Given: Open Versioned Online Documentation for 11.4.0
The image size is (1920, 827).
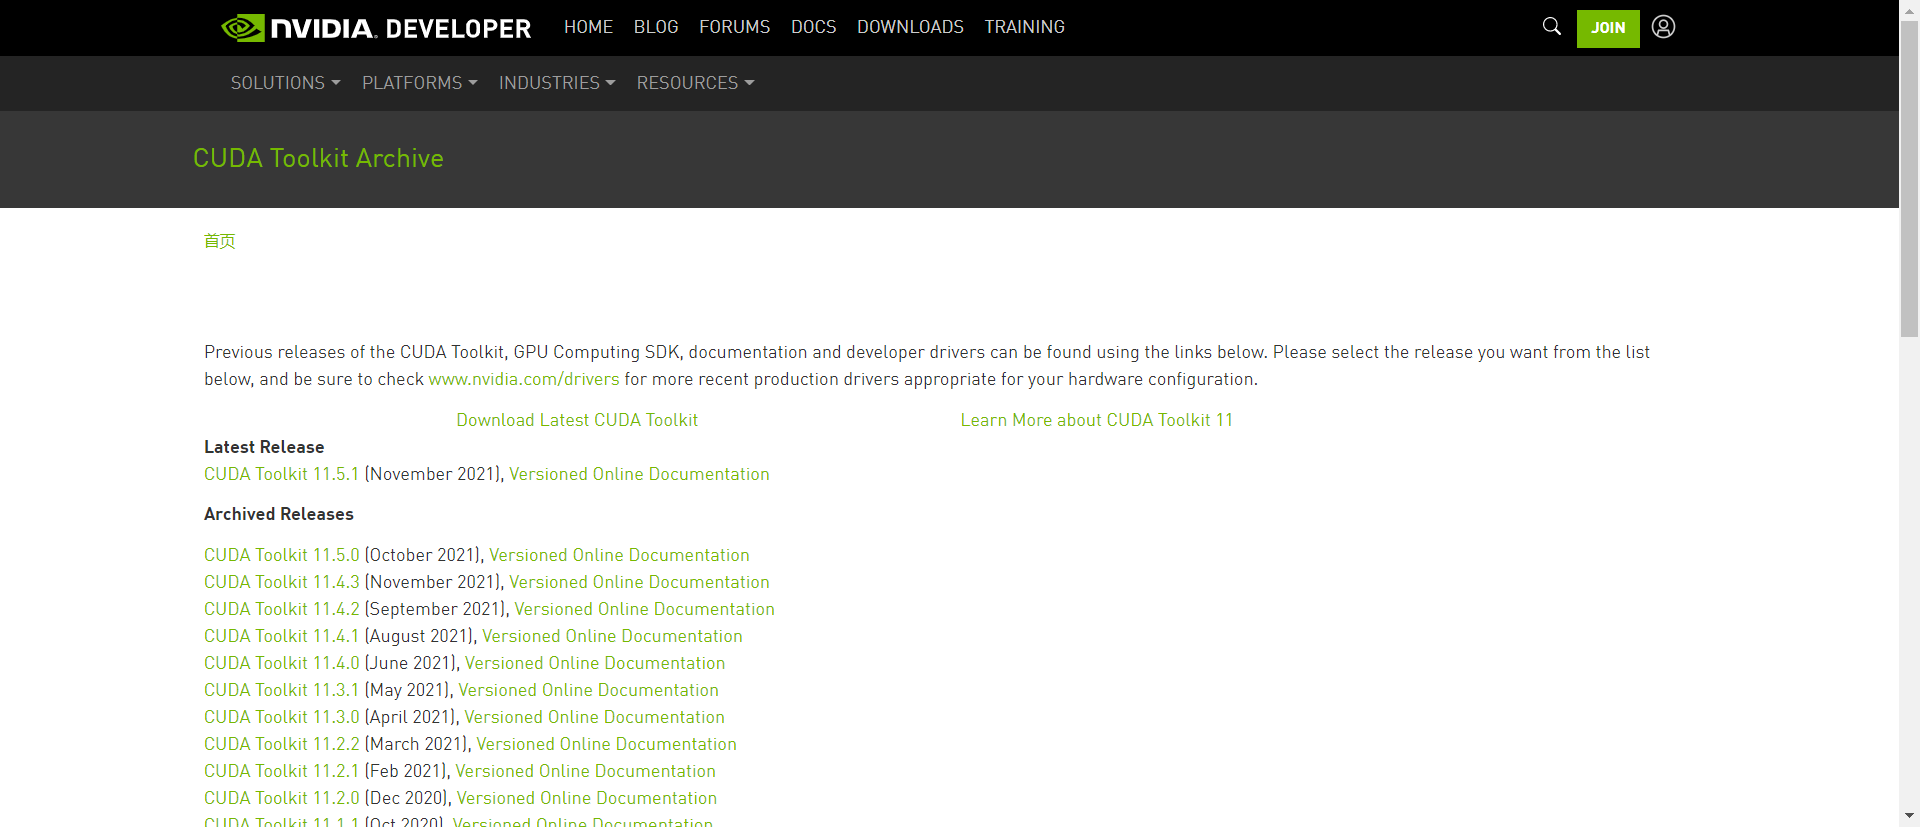Looking at the screenshot, I should [595, 663].
